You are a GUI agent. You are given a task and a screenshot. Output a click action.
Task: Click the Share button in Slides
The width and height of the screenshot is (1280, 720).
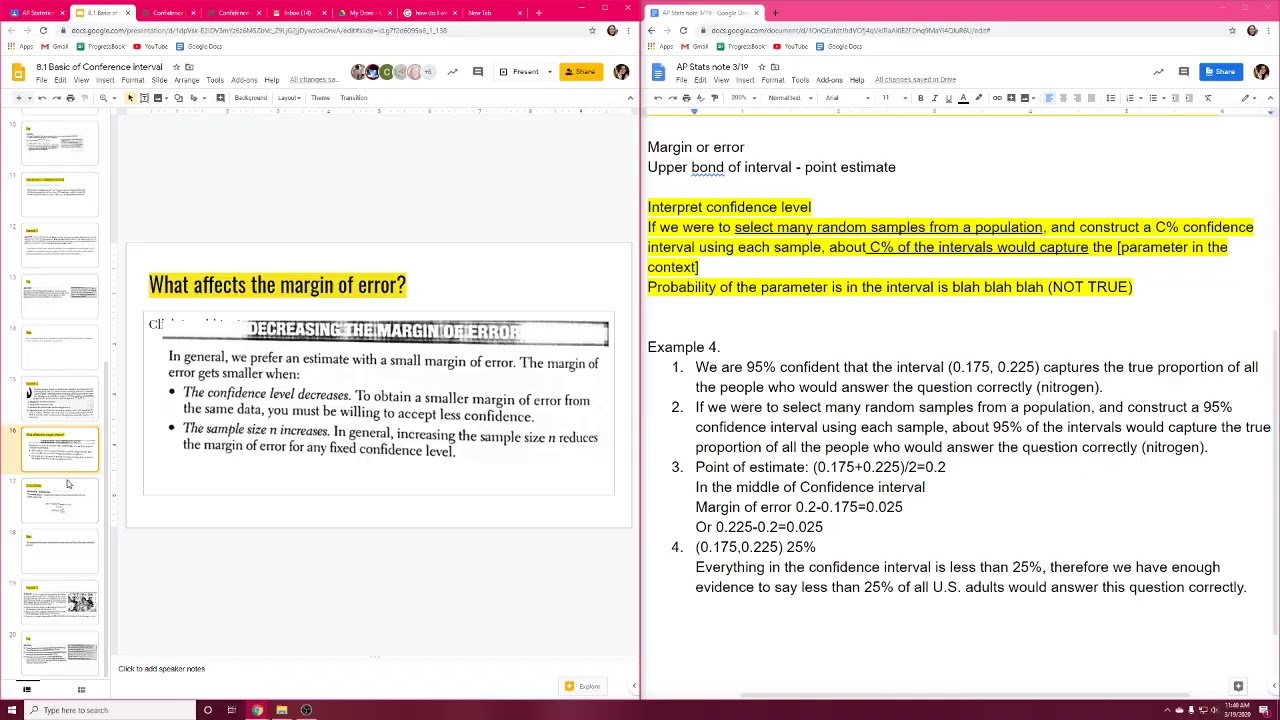(x=581, y=72)
